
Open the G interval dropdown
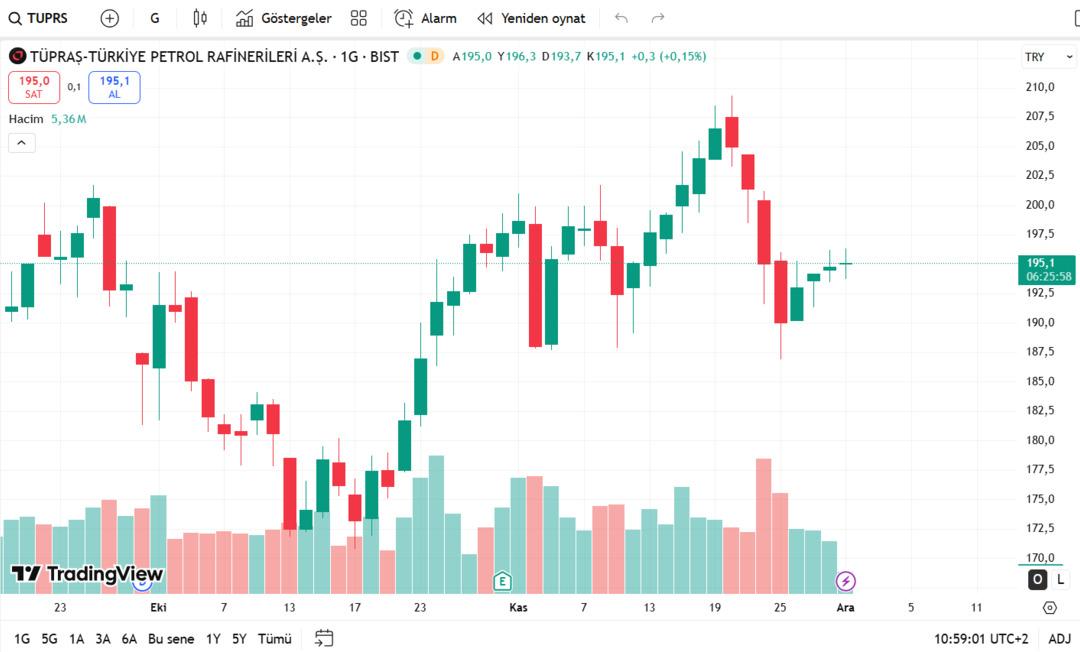coord(154,18)
